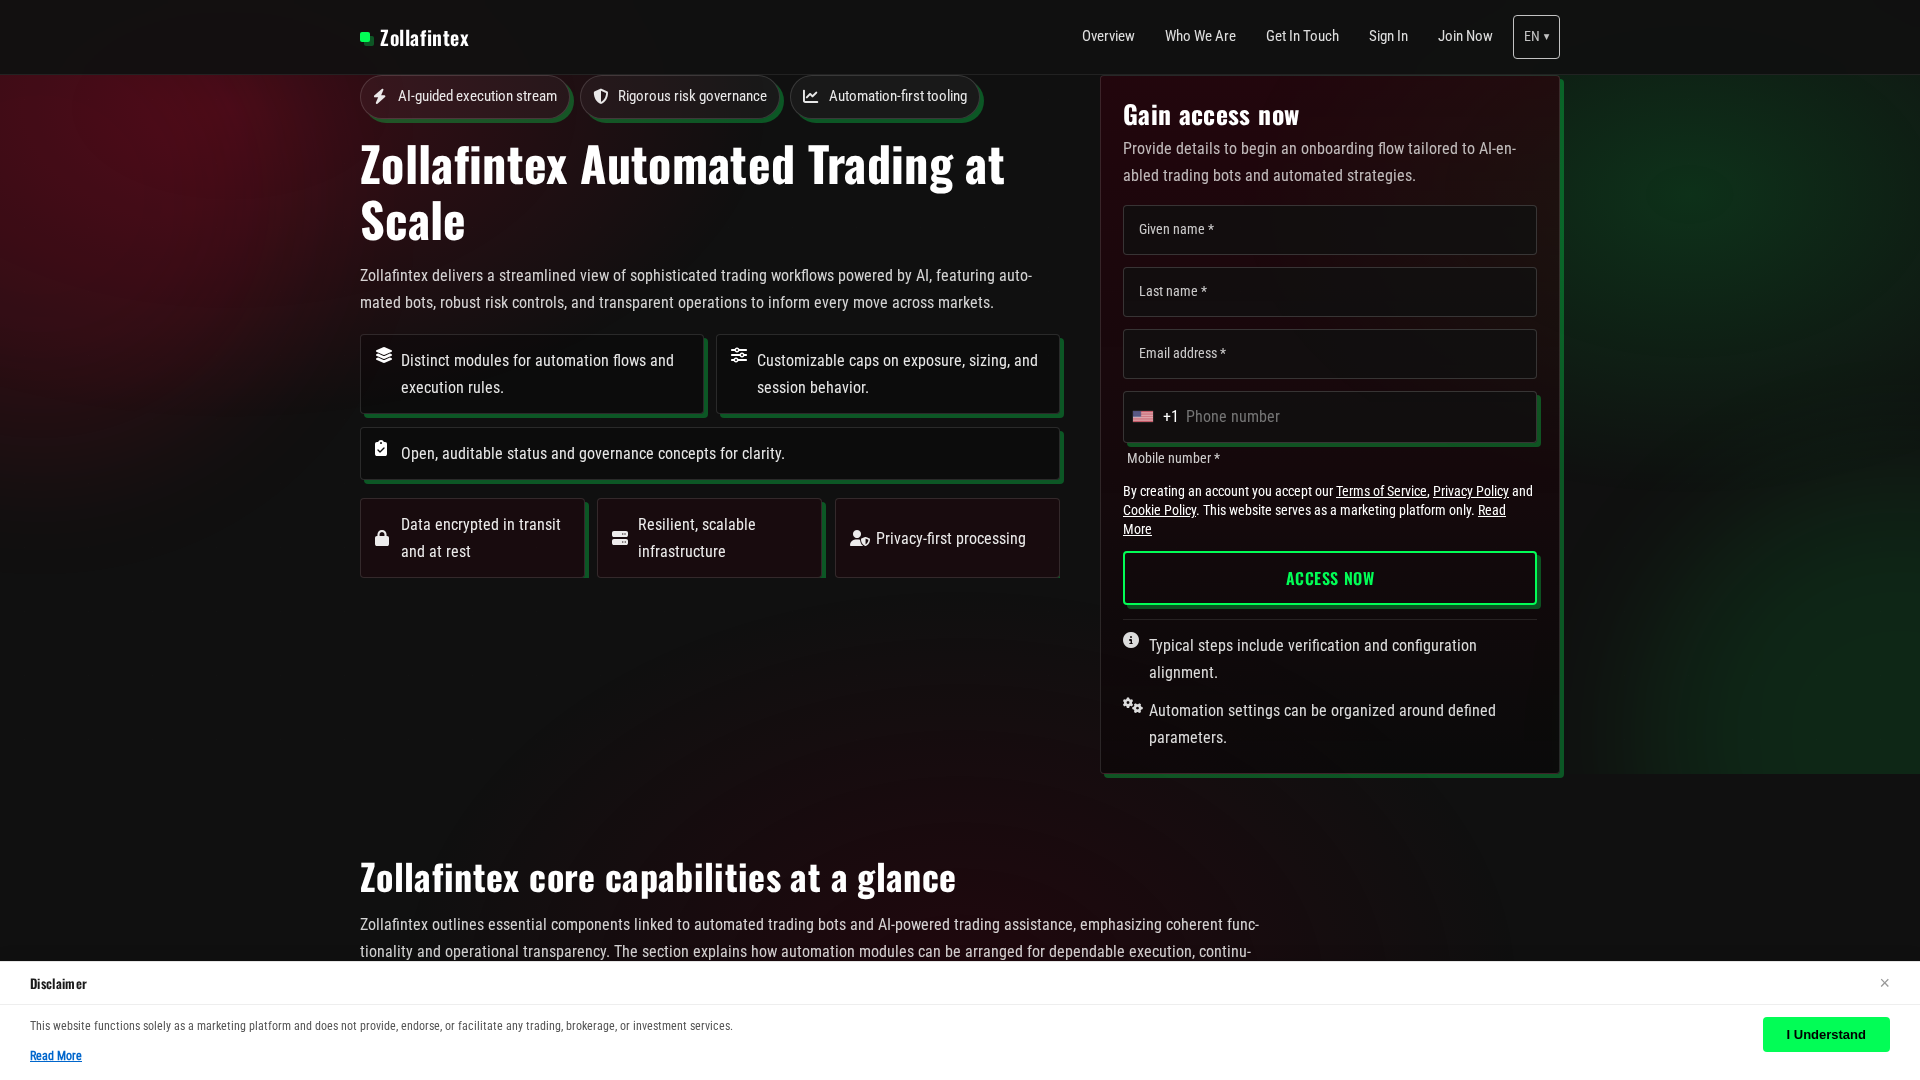The width and height of the screenshot is (1920, 1080).
Task: Submit with the ACCESS NOW button
Action: point(1330,578)
